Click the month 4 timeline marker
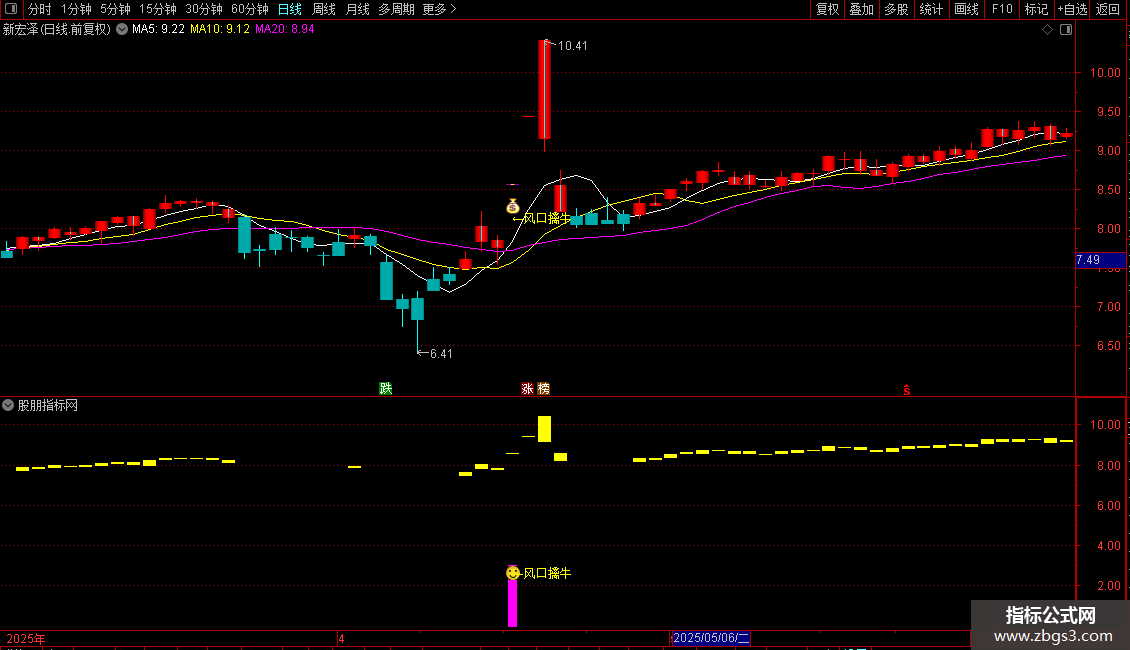1130x650 pixels. pos(341,638)
